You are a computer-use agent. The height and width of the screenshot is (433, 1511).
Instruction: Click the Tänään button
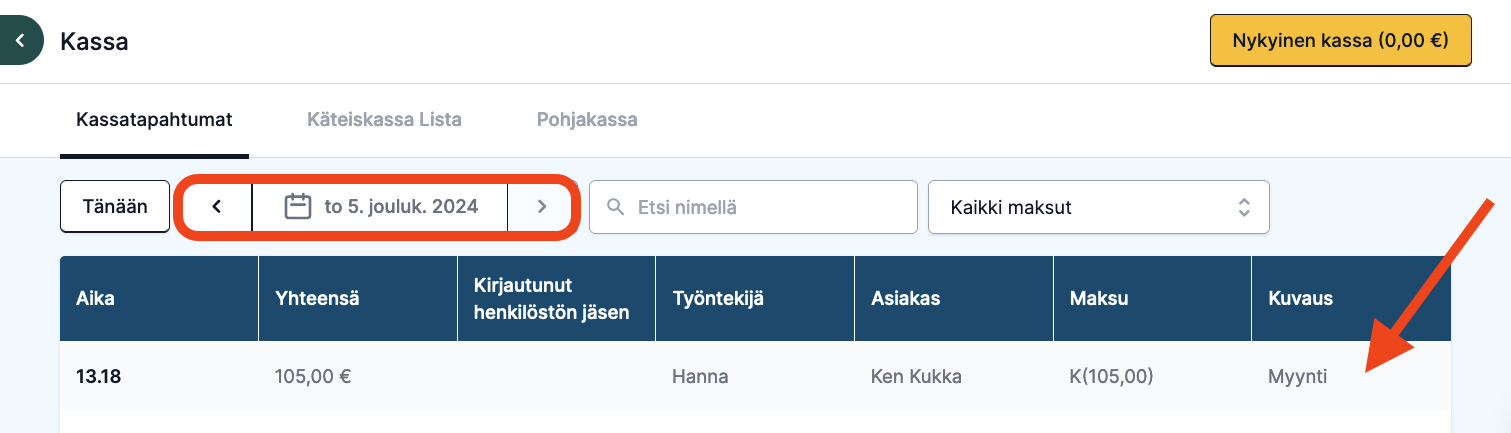point(115,207)
